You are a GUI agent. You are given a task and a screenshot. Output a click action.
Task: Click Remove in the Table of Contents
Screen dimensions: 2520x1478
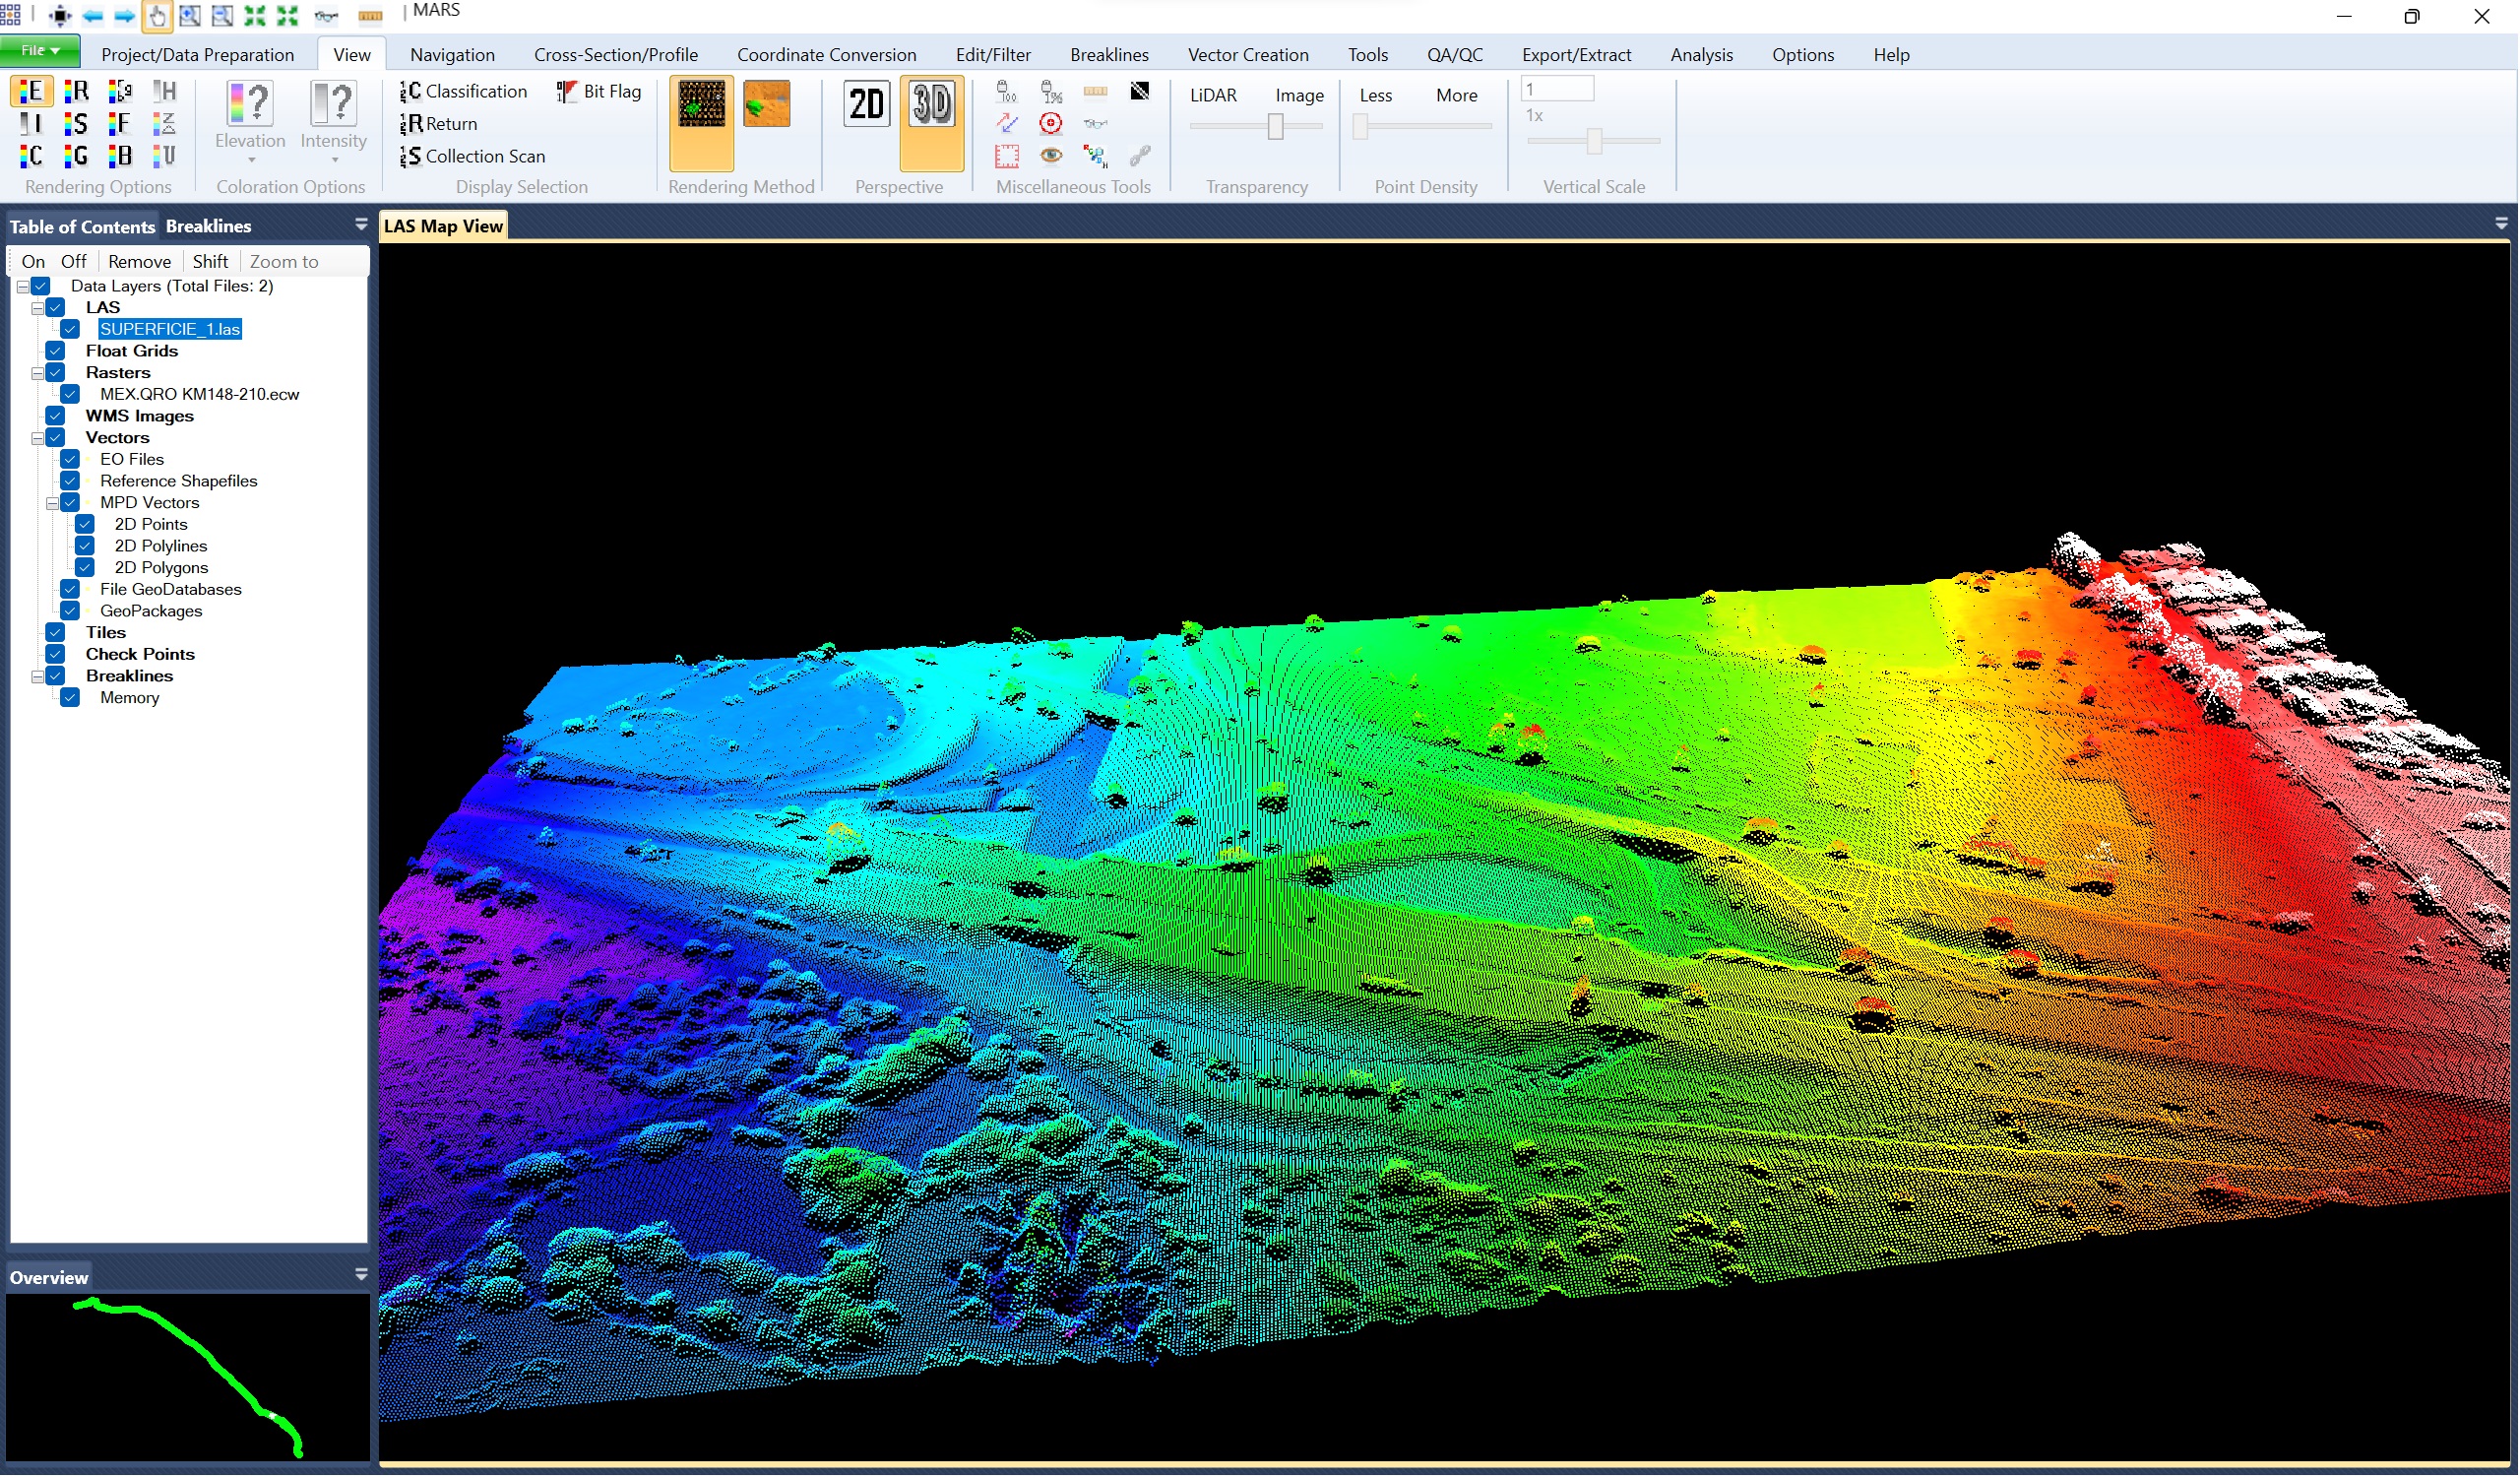[x=139, y=262]
